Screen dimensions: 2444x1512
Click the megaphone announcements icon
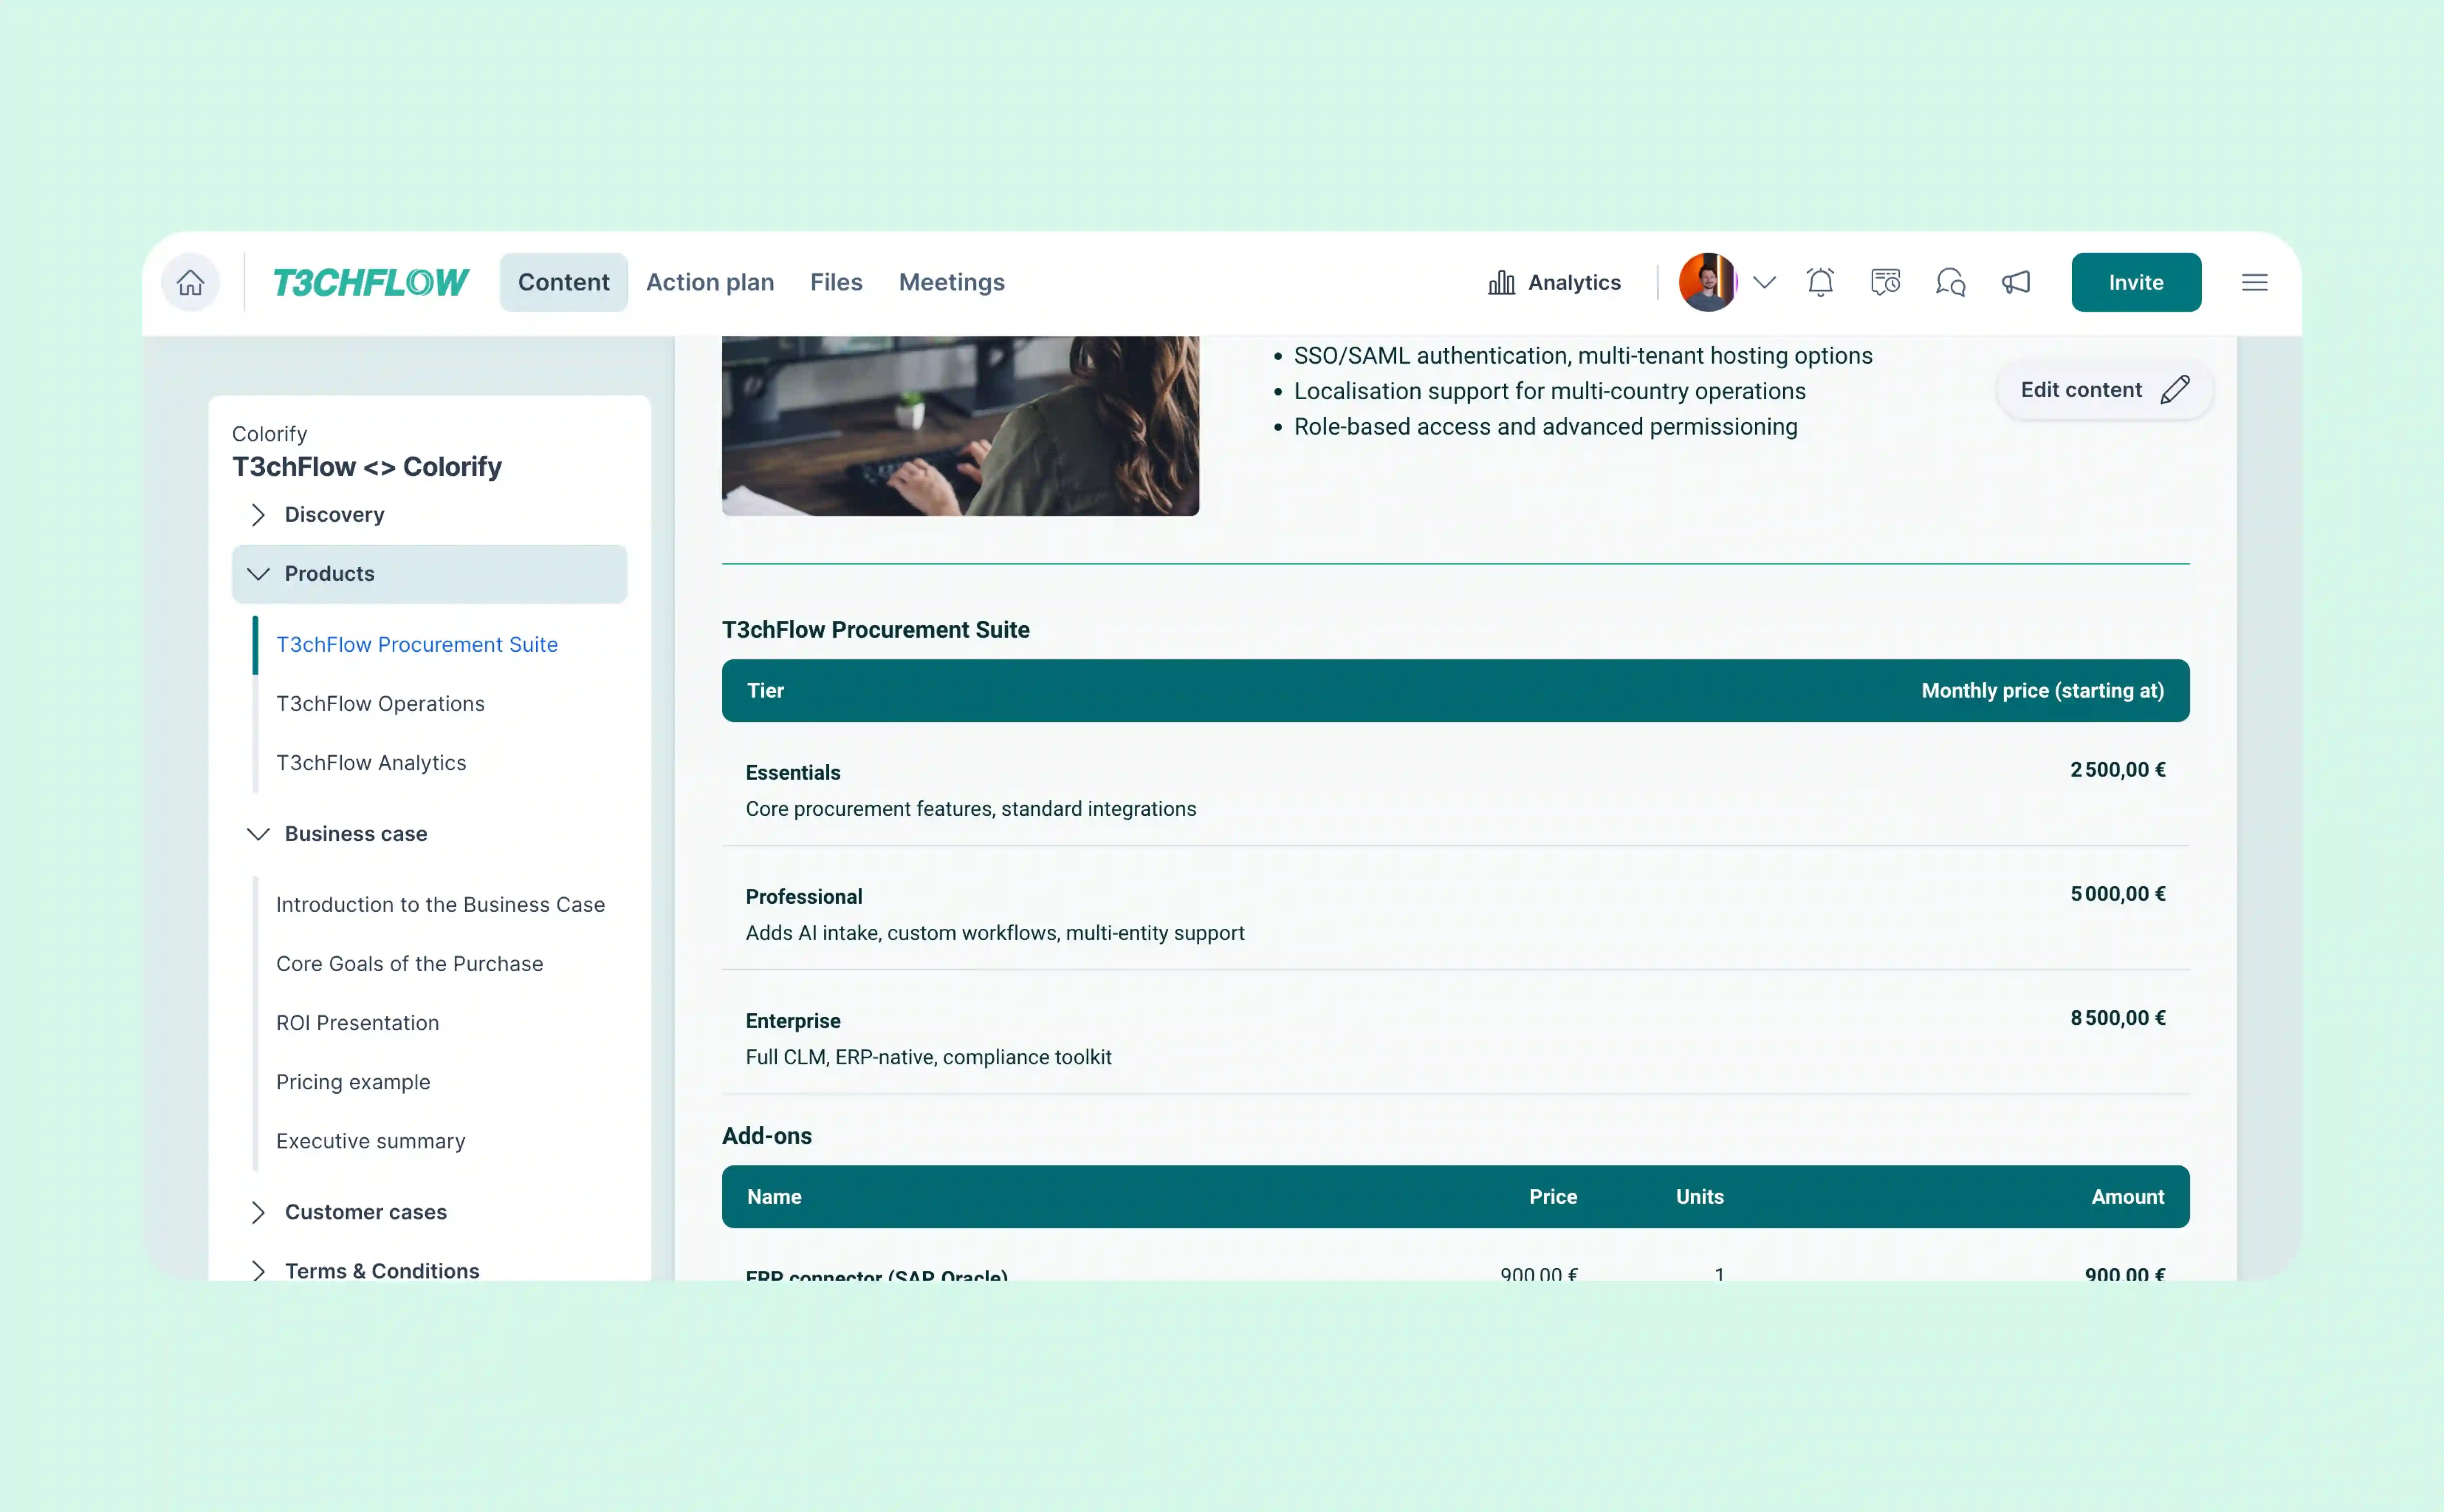[x=2015, y=282]
